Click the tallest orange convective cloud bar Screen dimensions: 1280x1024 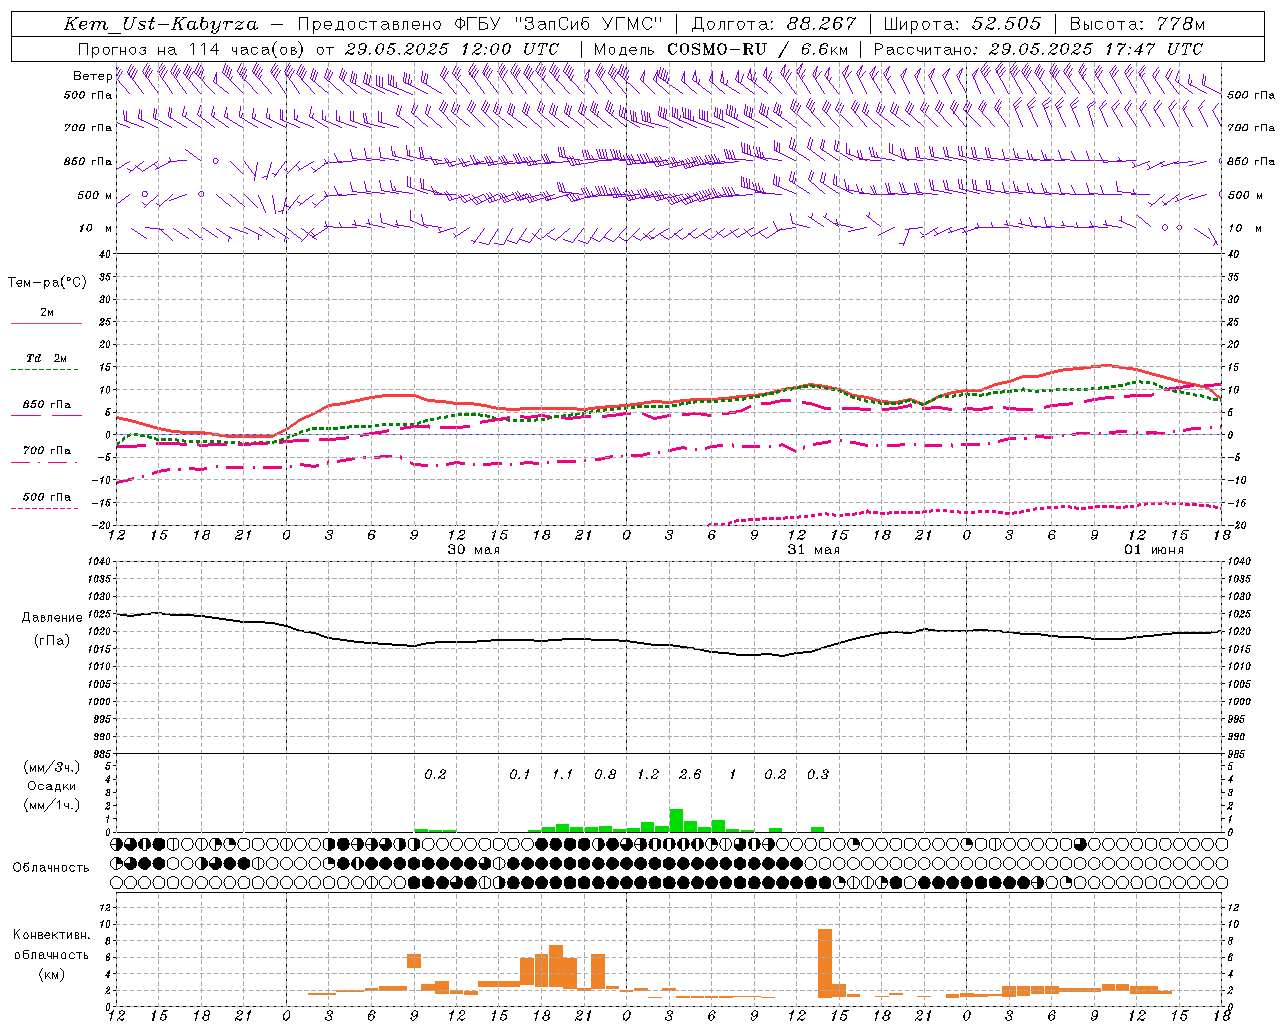click(x=825, y=963)
